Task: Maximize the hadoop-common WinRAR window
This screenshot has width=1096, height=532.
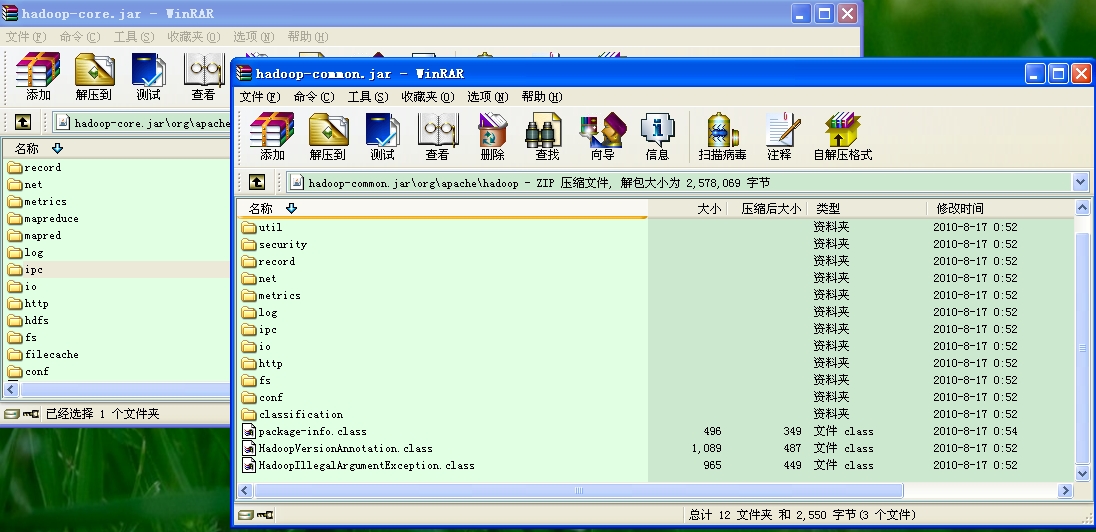Action: pyautogui.click(x=1058, y=73)
